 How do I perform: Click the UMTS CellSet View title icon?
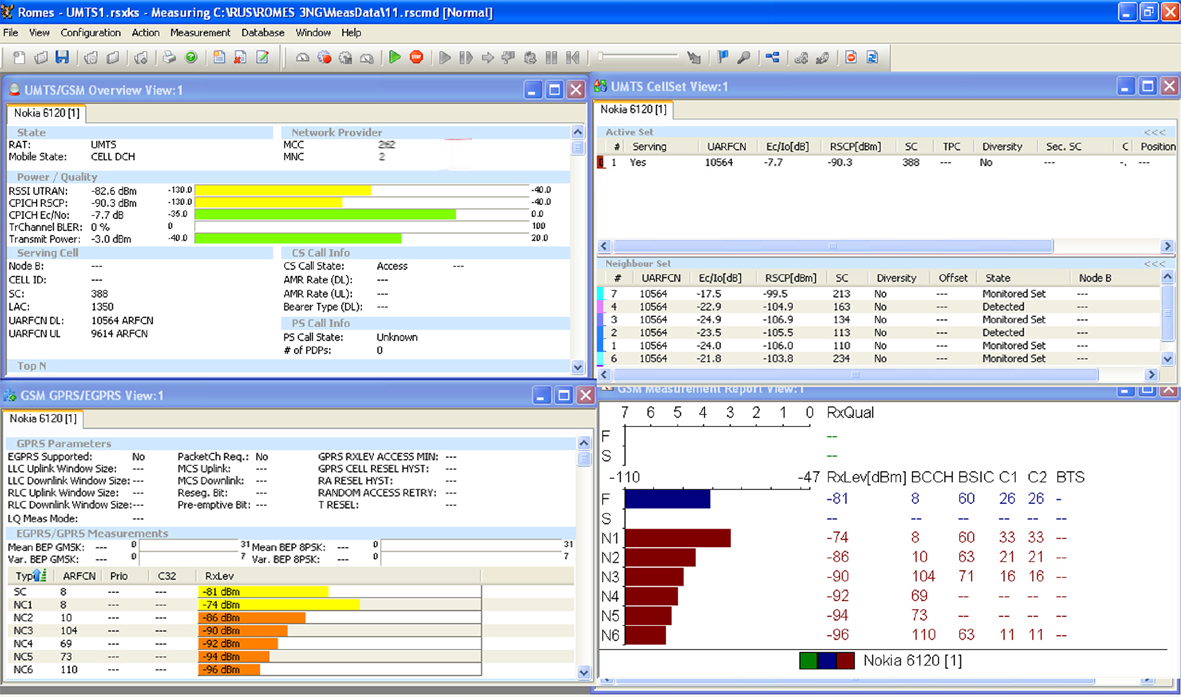pos(601,87)
